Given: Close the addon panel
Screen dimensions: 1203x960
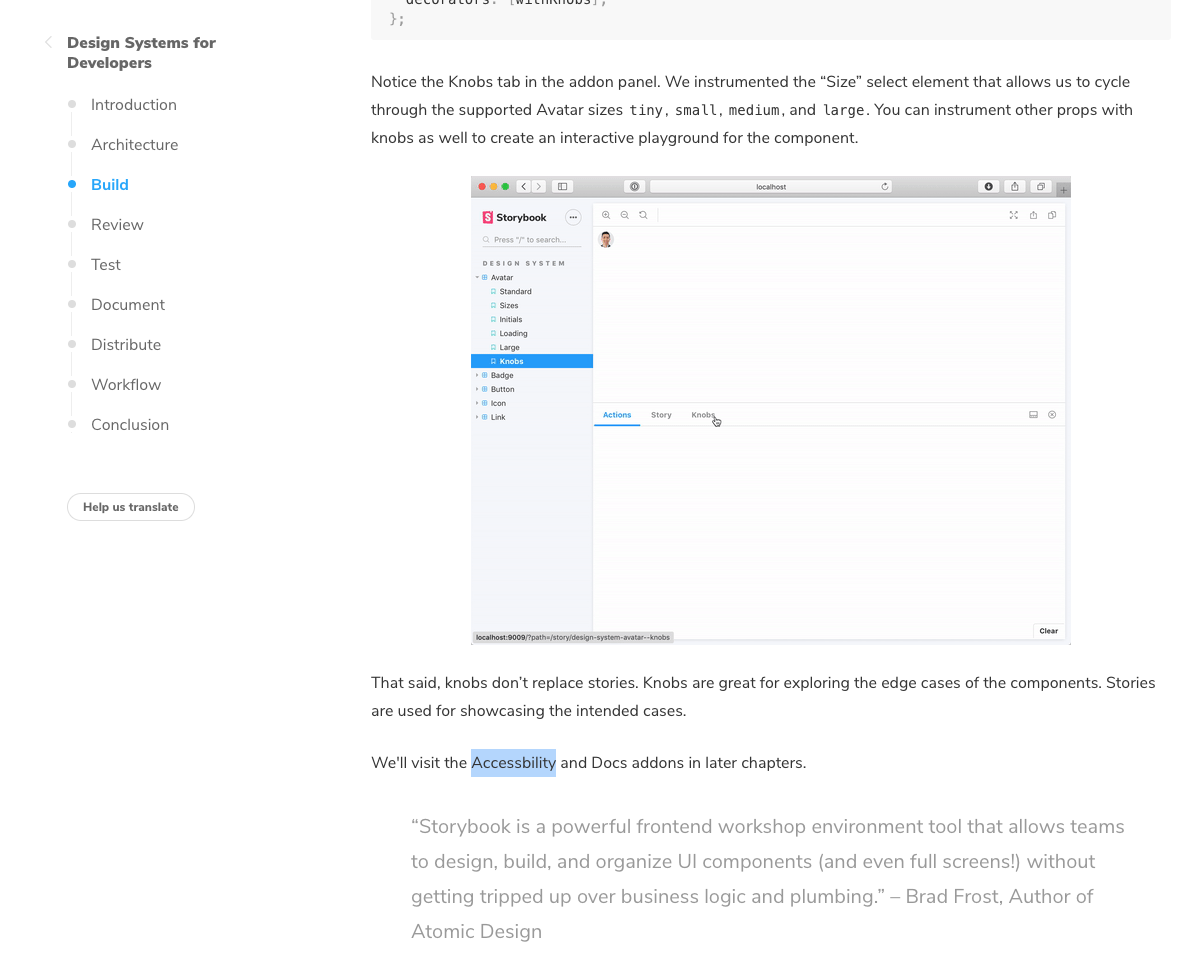Looking at the screenshot, I should [x=1051, y=414].
